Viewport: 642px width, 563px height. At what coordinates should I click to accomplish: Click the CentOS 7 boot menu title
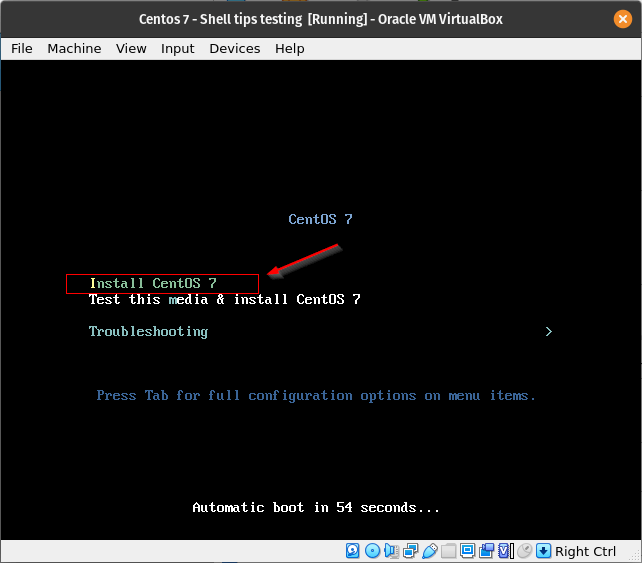click(320, 219)
